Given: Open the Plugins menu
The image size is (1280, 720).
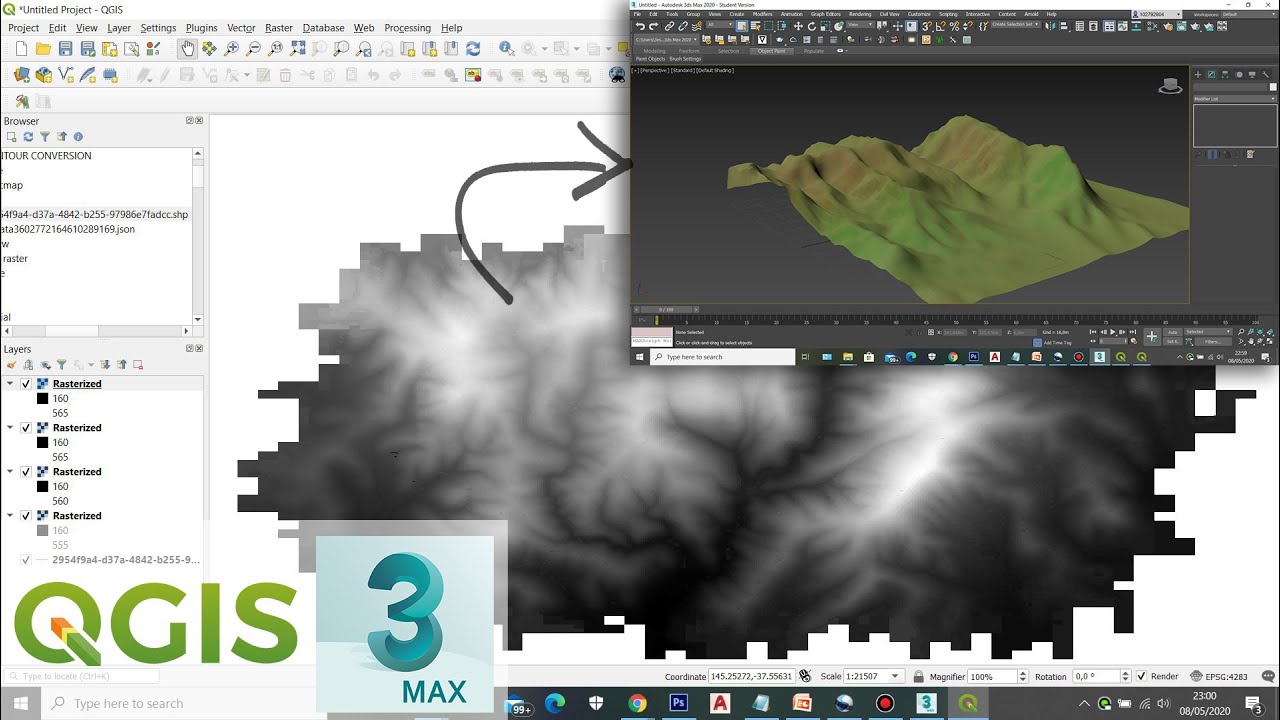Looking at the screenshot, I should [x=202, y=28].
